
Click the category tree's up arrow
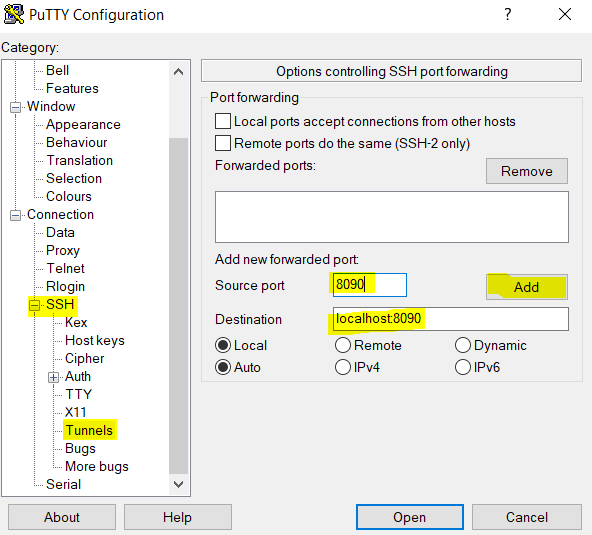[x=179, y=72]
